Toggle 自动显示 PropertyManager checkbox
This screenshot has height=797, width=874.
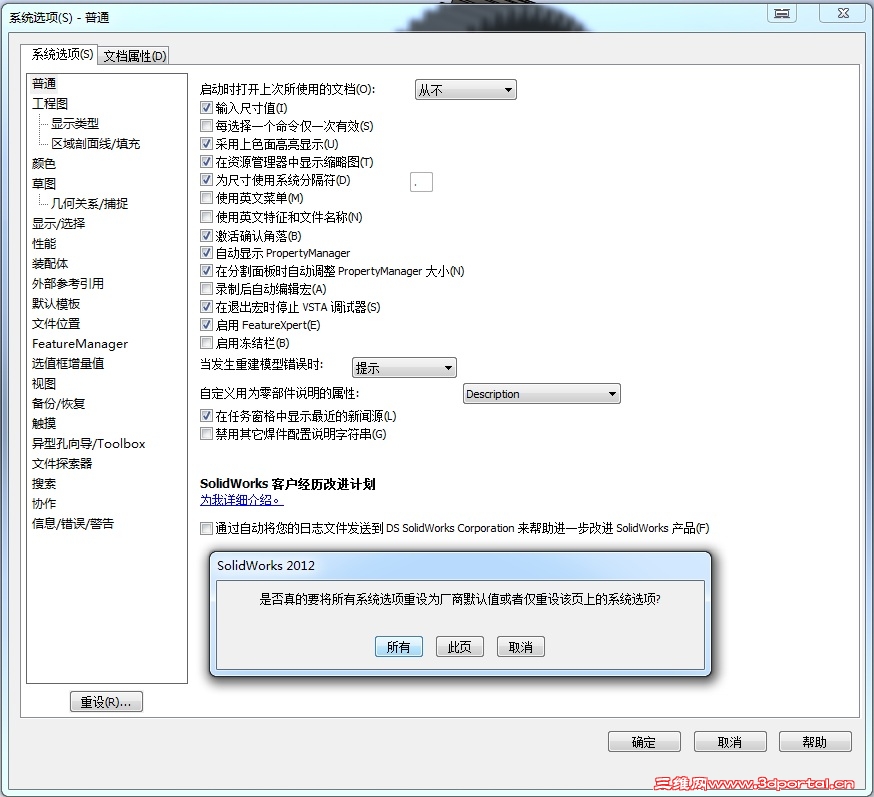[206, 253]
